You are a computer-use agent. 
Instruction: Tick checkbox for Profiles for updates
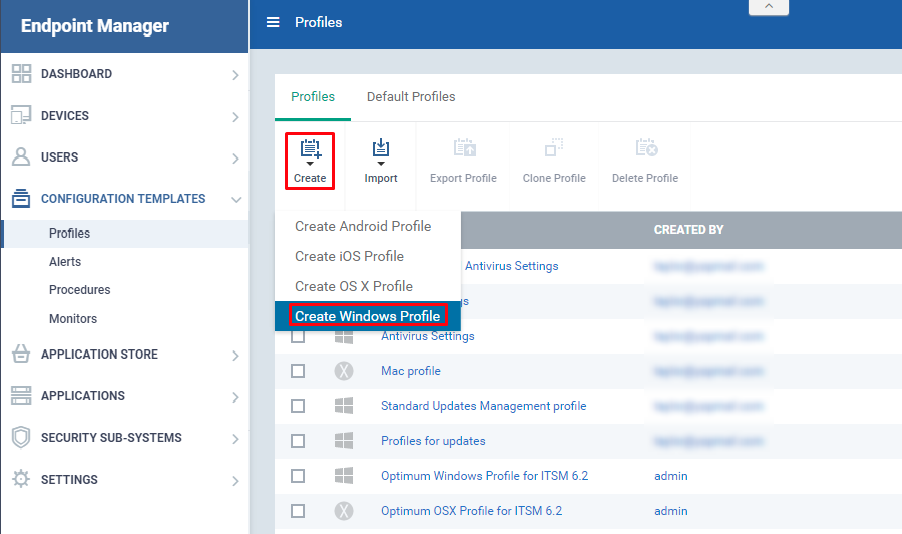tap(298, 441)
